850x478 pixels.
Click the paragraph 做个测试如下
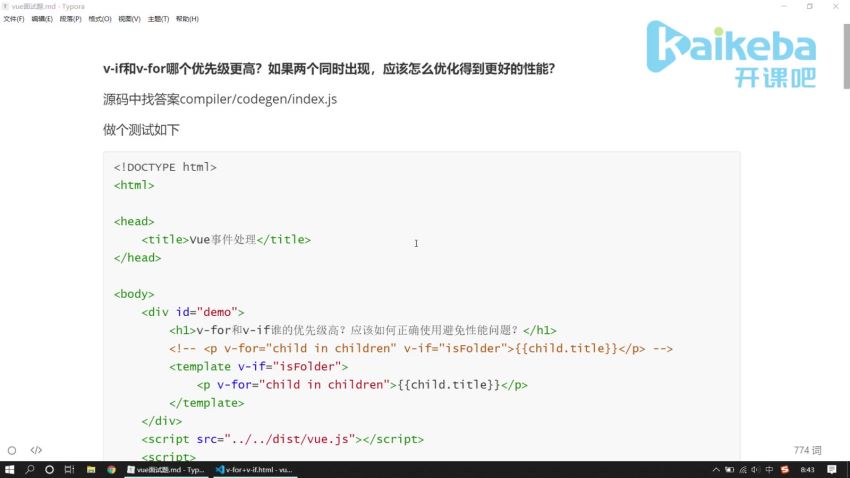click(x=141, y=130)
